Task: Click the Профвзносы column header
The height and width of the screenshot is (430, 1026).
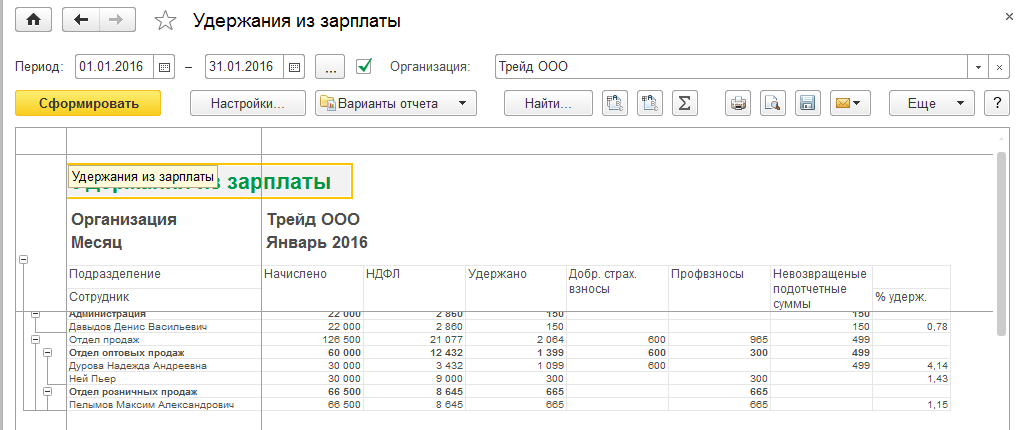Action: click(x=720, y=288)
